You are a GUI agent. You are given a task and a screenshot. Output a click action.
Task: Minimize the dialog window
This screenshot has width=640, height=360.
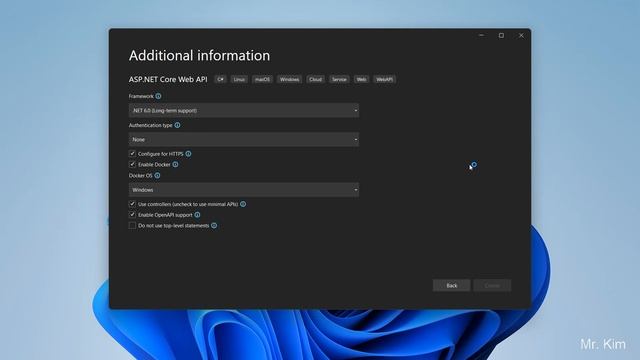[482, 36]
